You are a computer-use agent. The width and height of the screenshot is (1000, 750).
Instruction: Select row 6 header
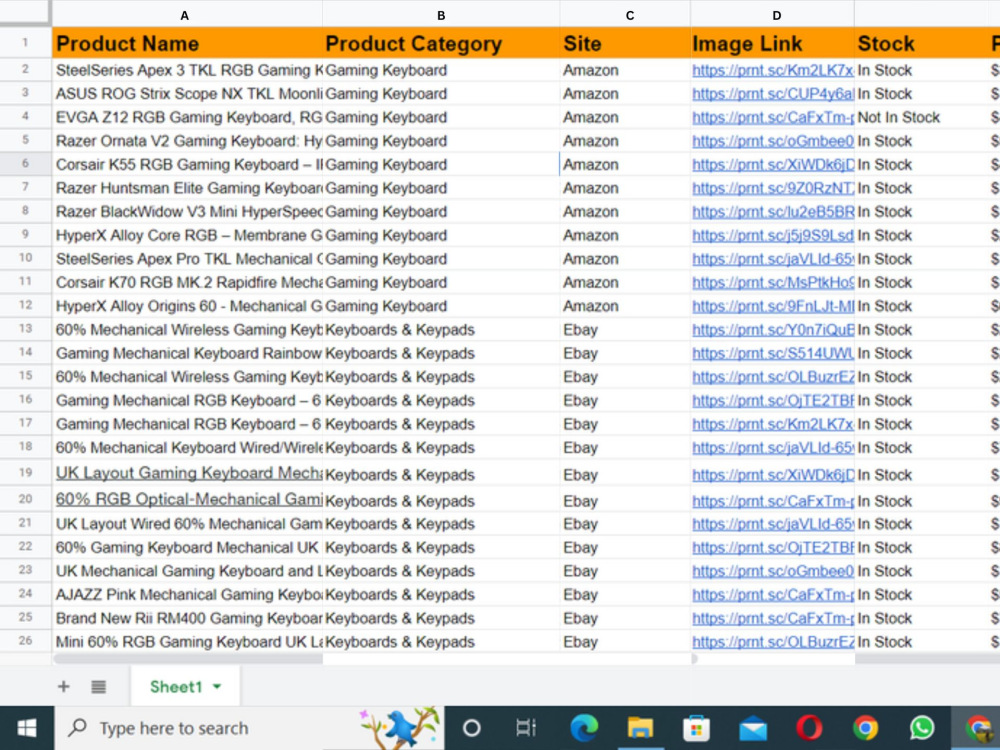point(26,164)
